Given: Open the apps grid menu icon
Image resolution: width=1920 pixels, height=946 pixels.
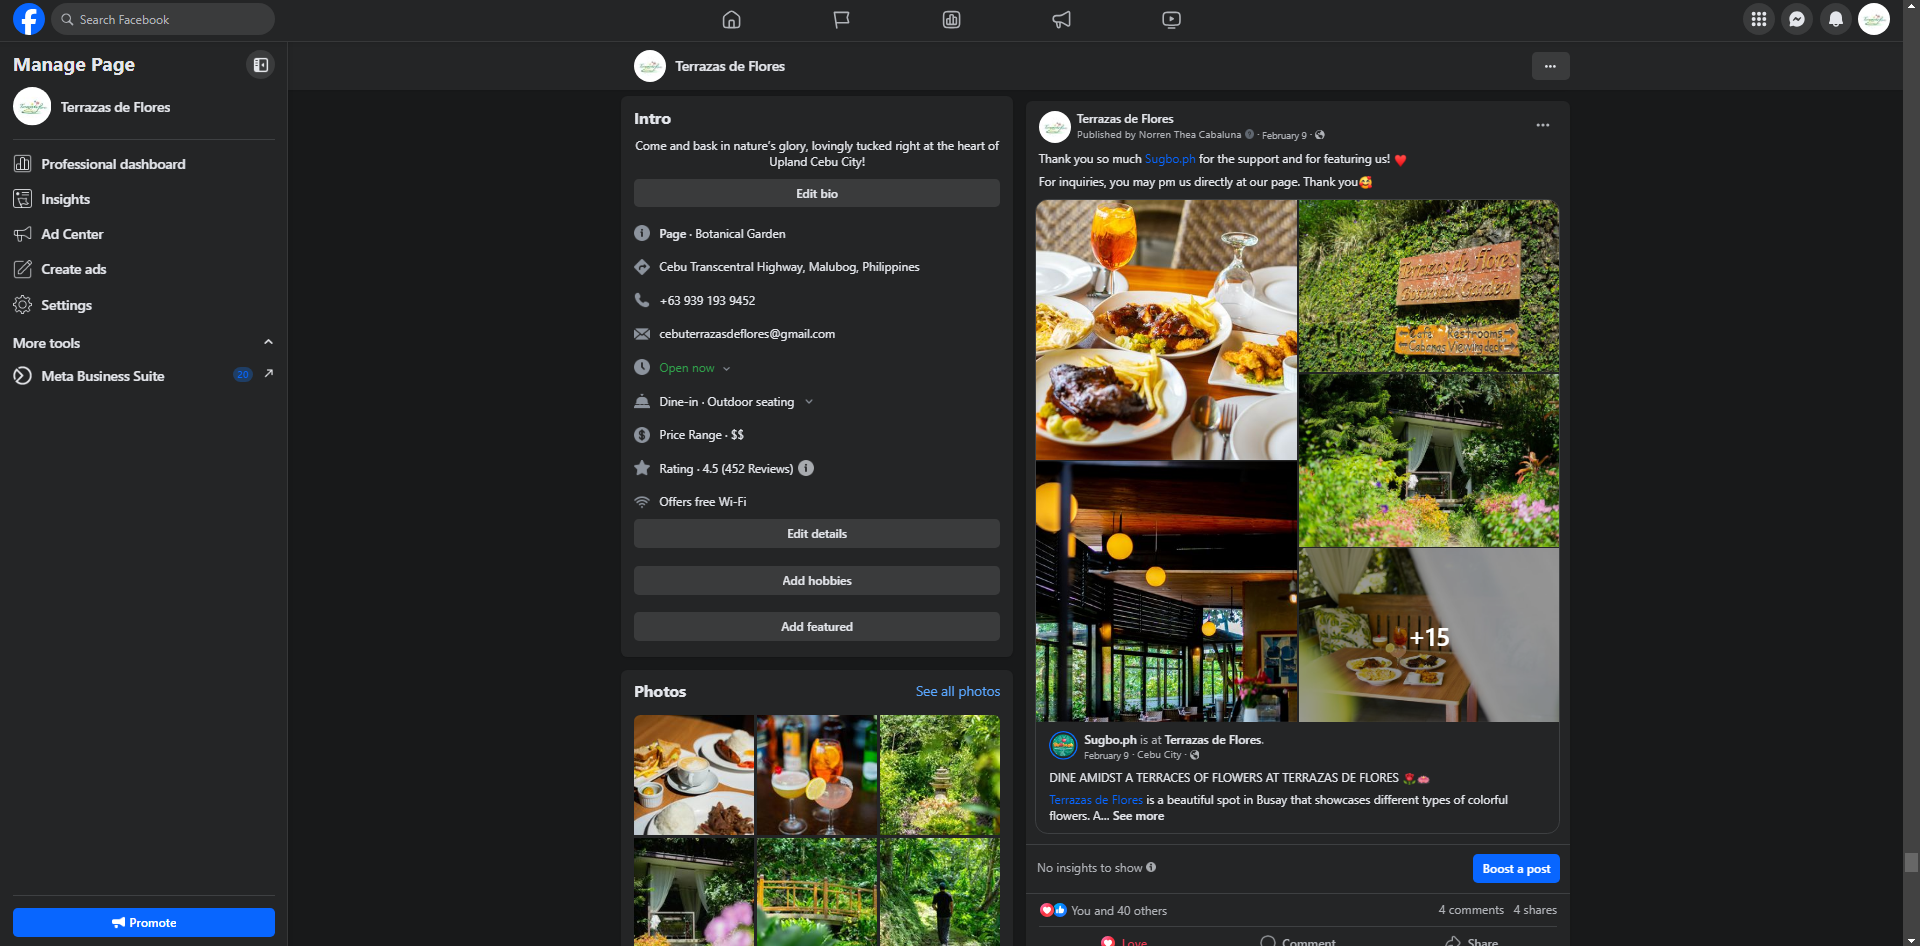Looking at the screenshot, I should (x=1759, y=19).
